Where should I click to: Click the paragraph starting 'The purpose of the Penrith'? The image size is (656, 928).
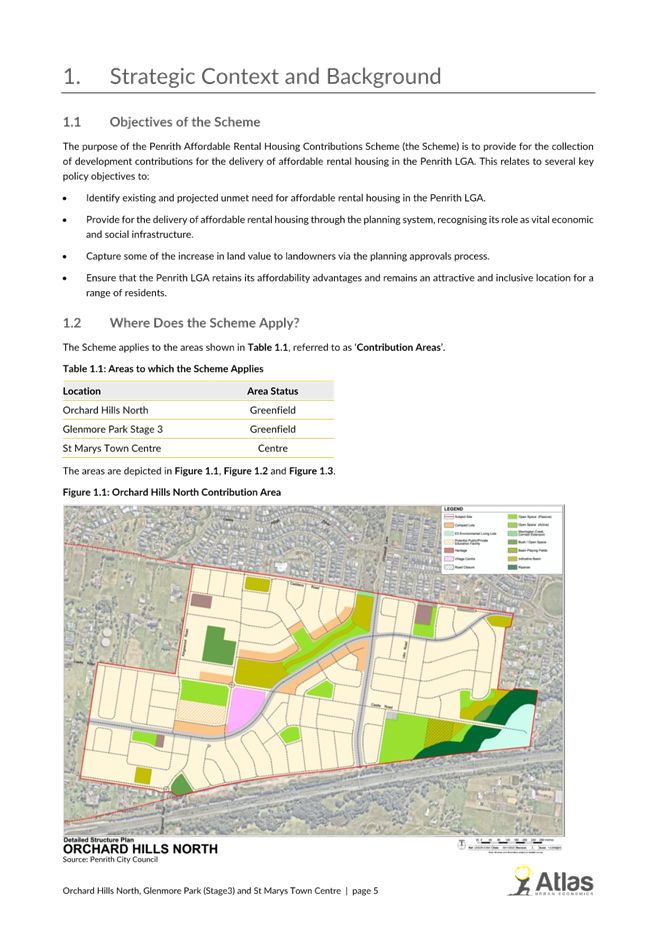(328, 161)
